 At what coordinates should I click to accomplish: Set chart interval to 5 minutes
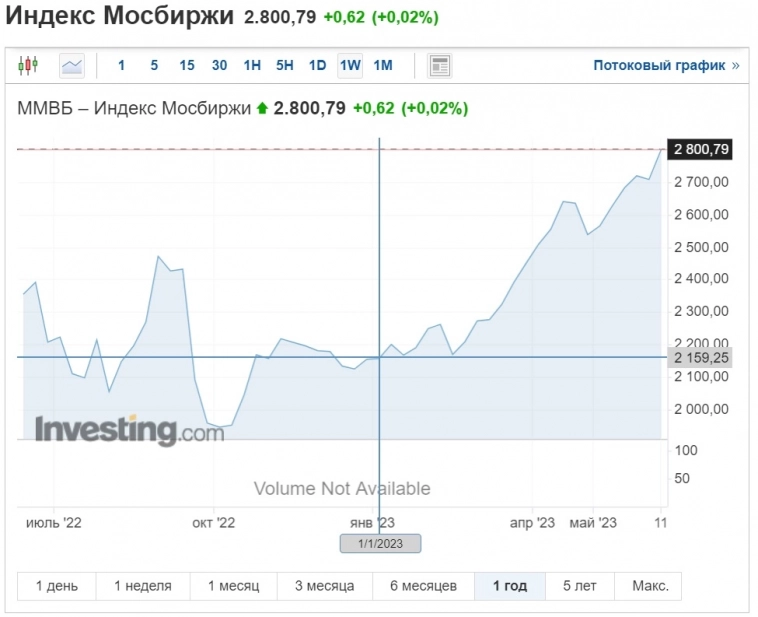coord(154,66)
